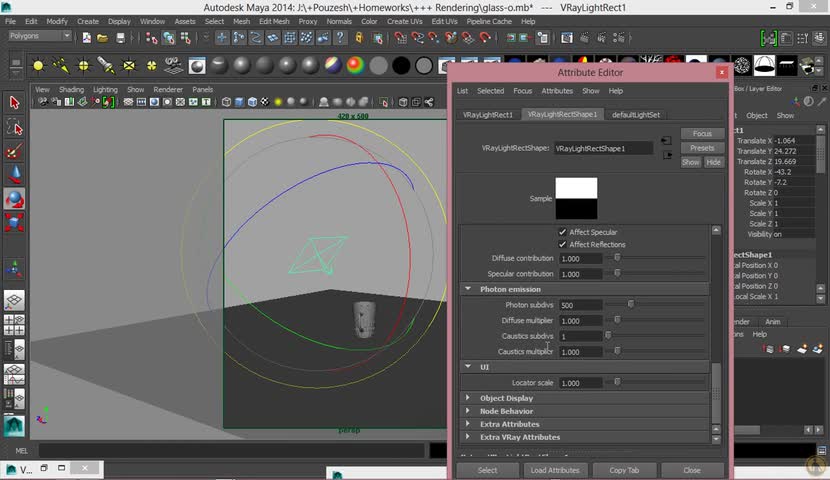Click the V-Ray dome light shelf icon
Screen dimensions: 830x480
tap(764, 66)
